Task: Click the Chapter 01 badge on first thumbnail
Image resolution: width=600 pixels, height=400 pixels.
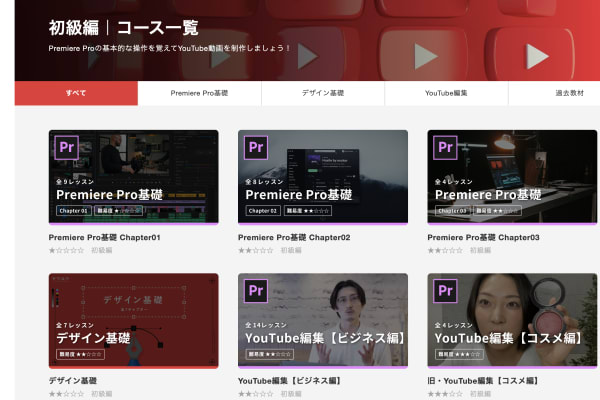Action: coord(72,211)
